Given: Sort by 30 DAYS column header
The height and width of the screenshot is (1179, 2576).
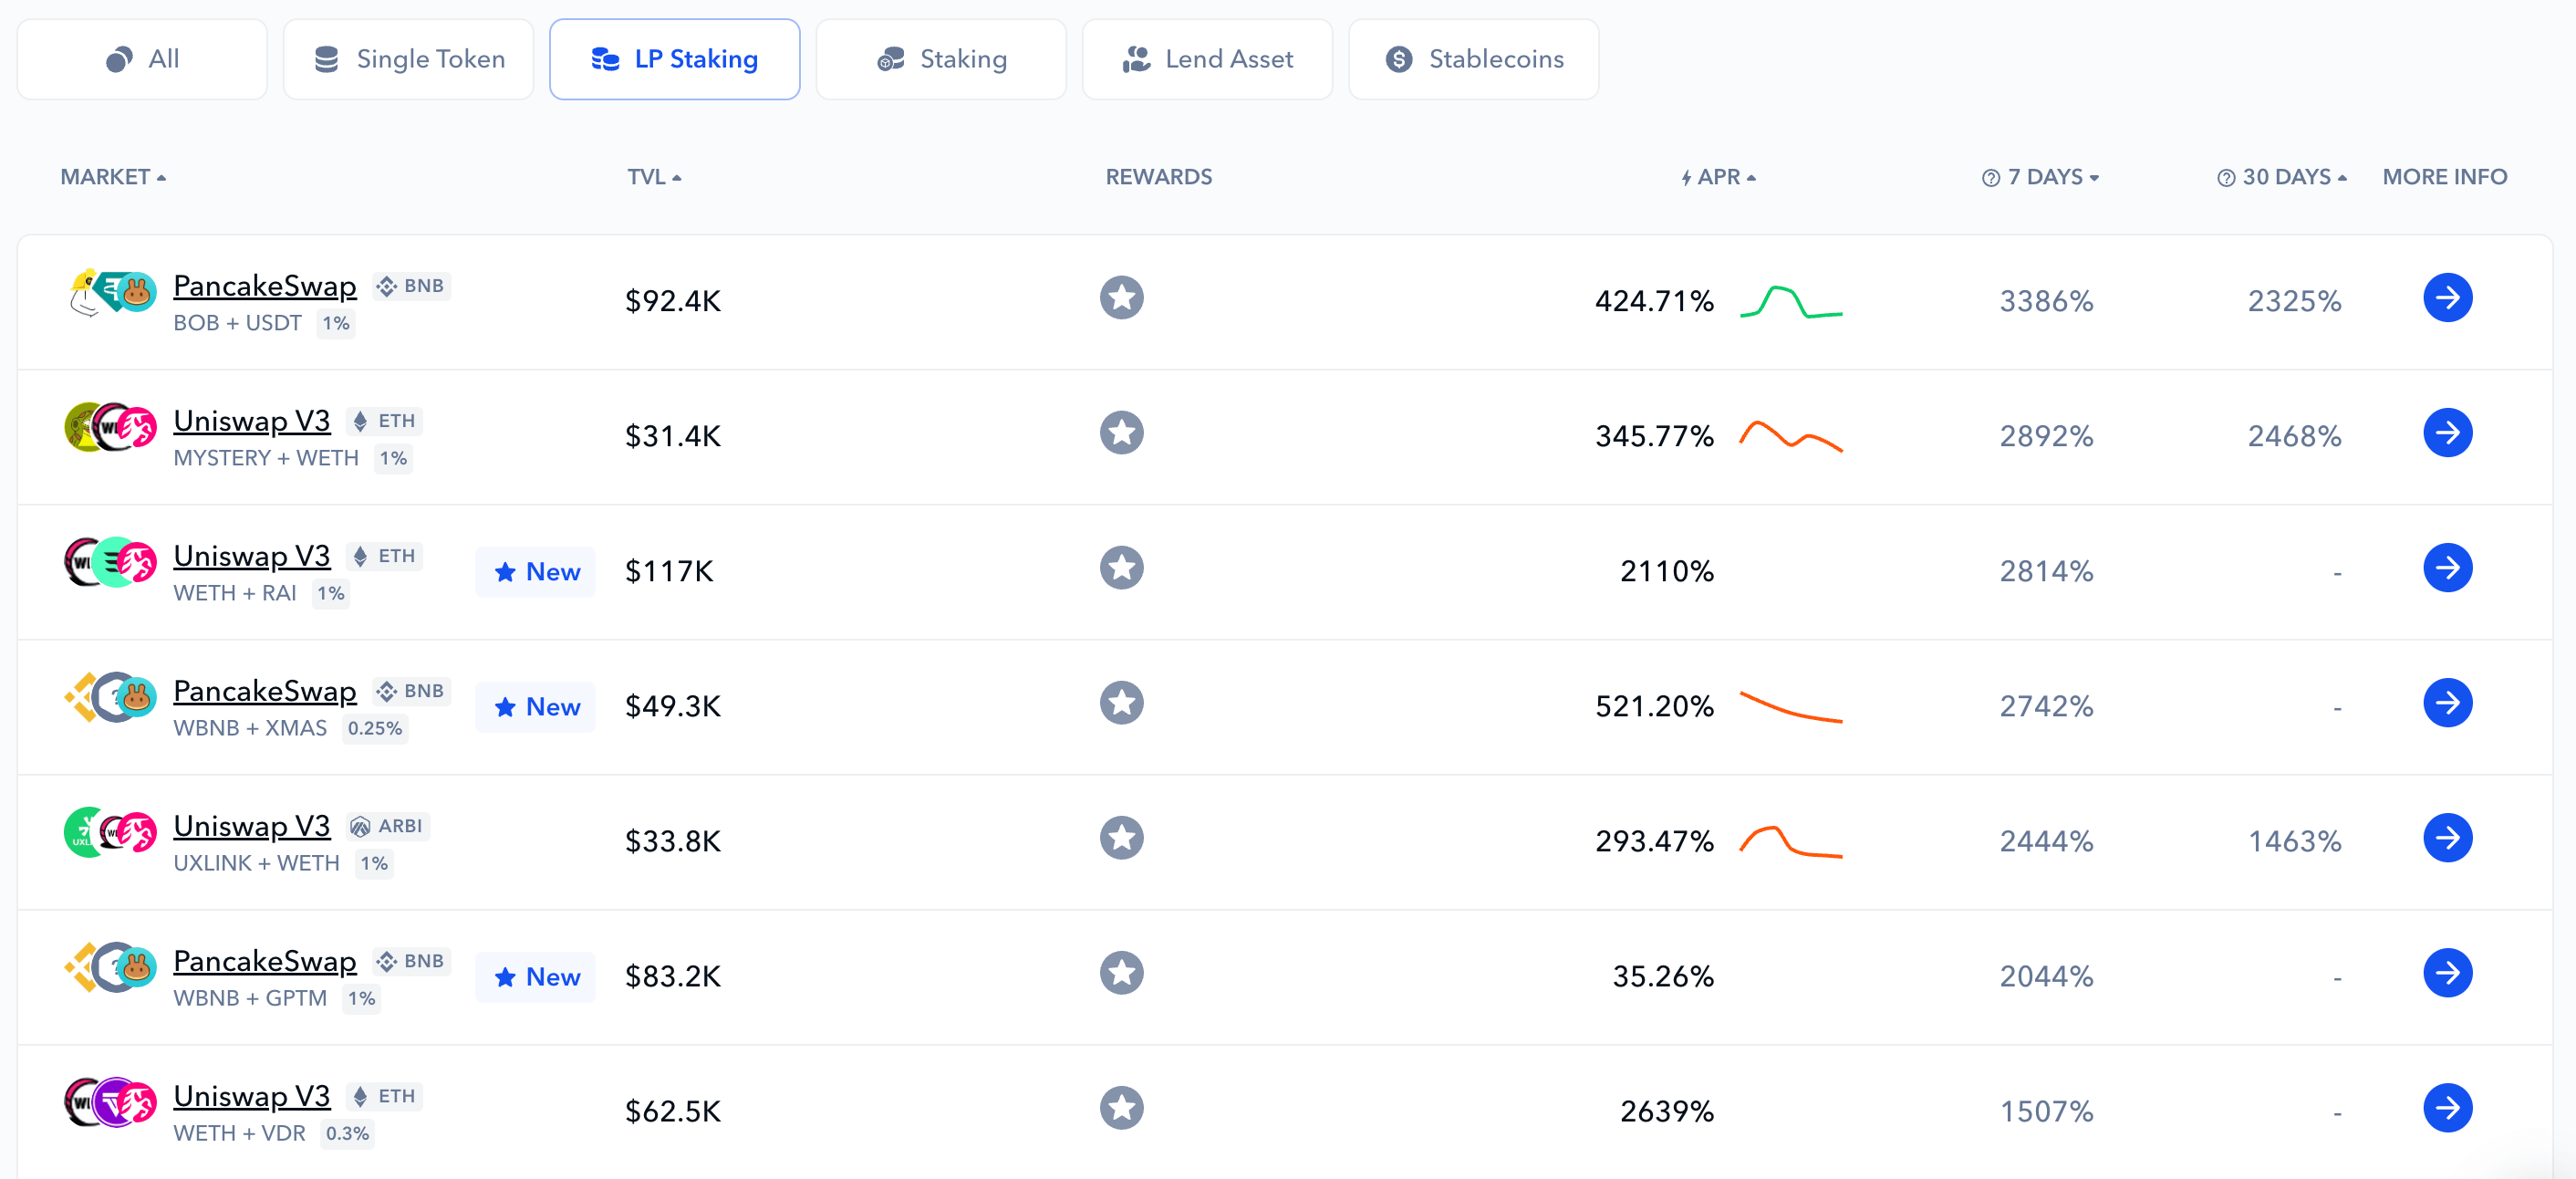Looking at the screenshot, I should click(x=2294, y=177).
